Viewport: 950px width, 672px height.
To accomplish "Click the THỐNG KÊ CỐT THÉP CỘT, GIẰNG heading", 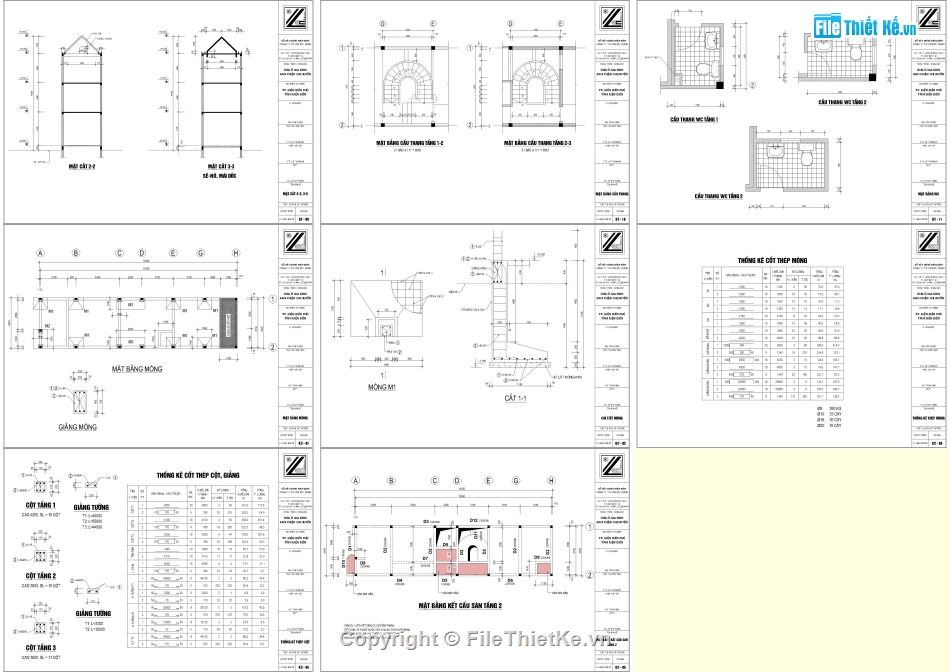I will pyautogui.click(x=198, y=476).
